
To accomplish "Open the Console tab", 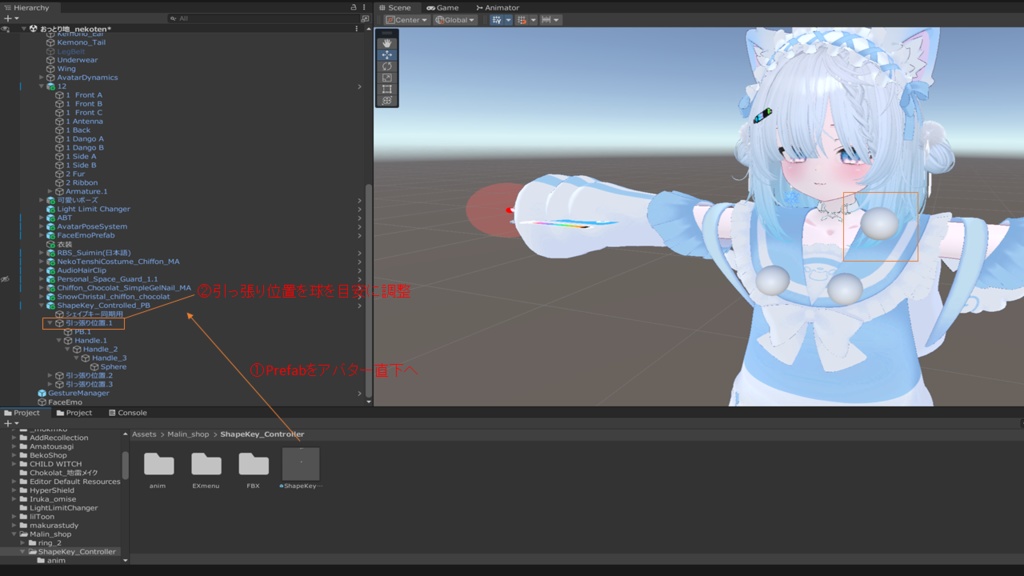I will (x=127, y=413).
